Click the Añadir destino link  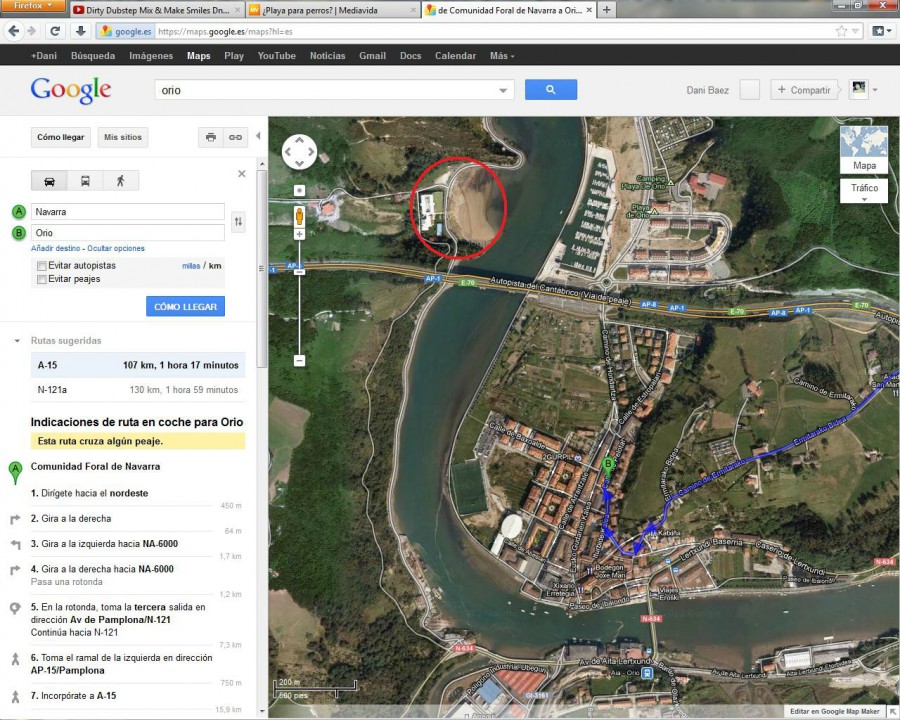click(x=56, y=249)
